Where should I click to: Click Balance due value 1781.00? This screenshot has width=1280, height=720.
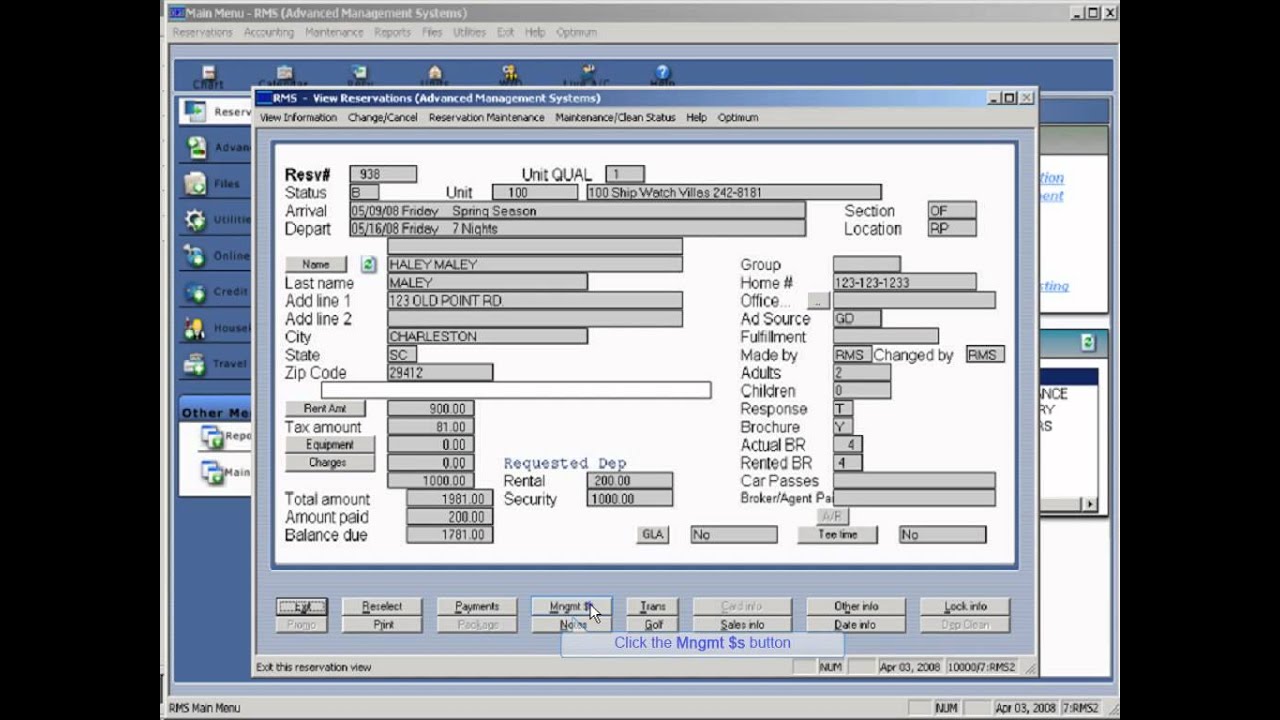point(448,535)
